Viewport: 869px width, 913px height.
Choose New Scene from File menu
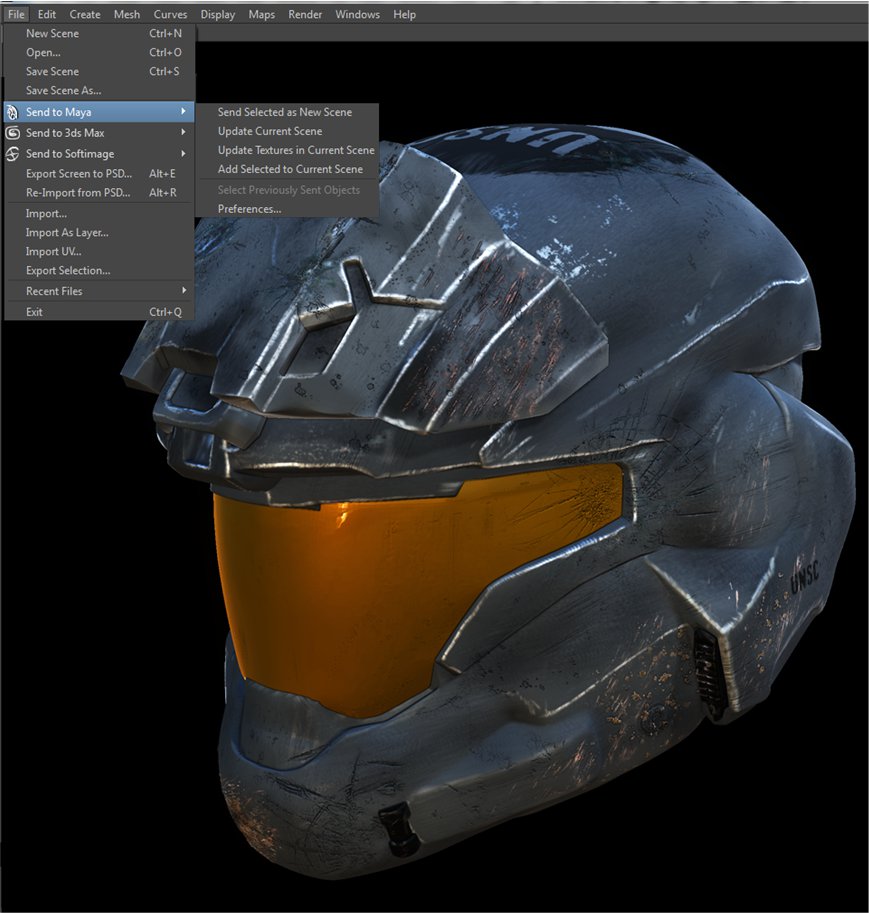[100, 33]
